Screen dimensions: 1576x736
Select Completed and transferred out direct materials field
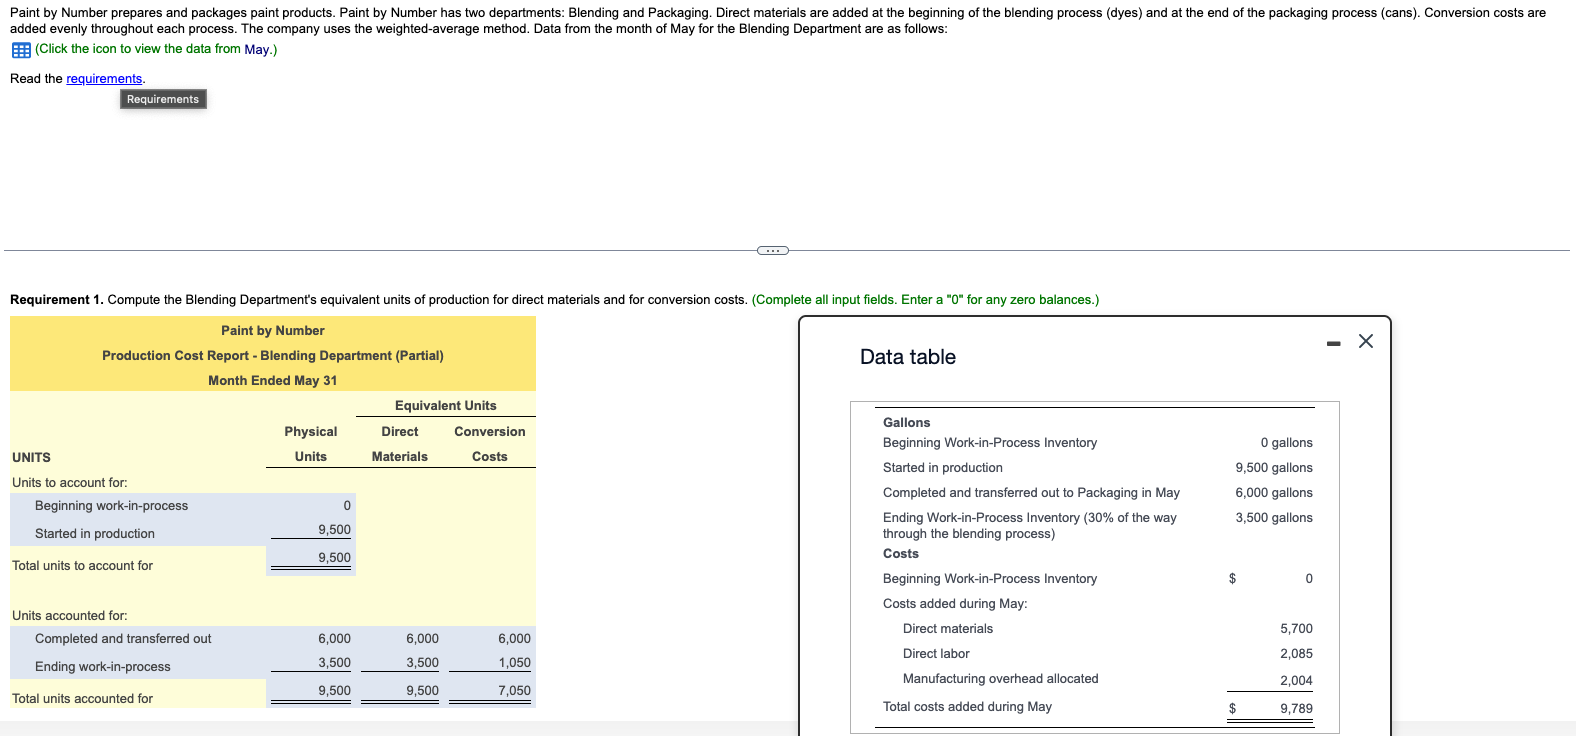400,639
